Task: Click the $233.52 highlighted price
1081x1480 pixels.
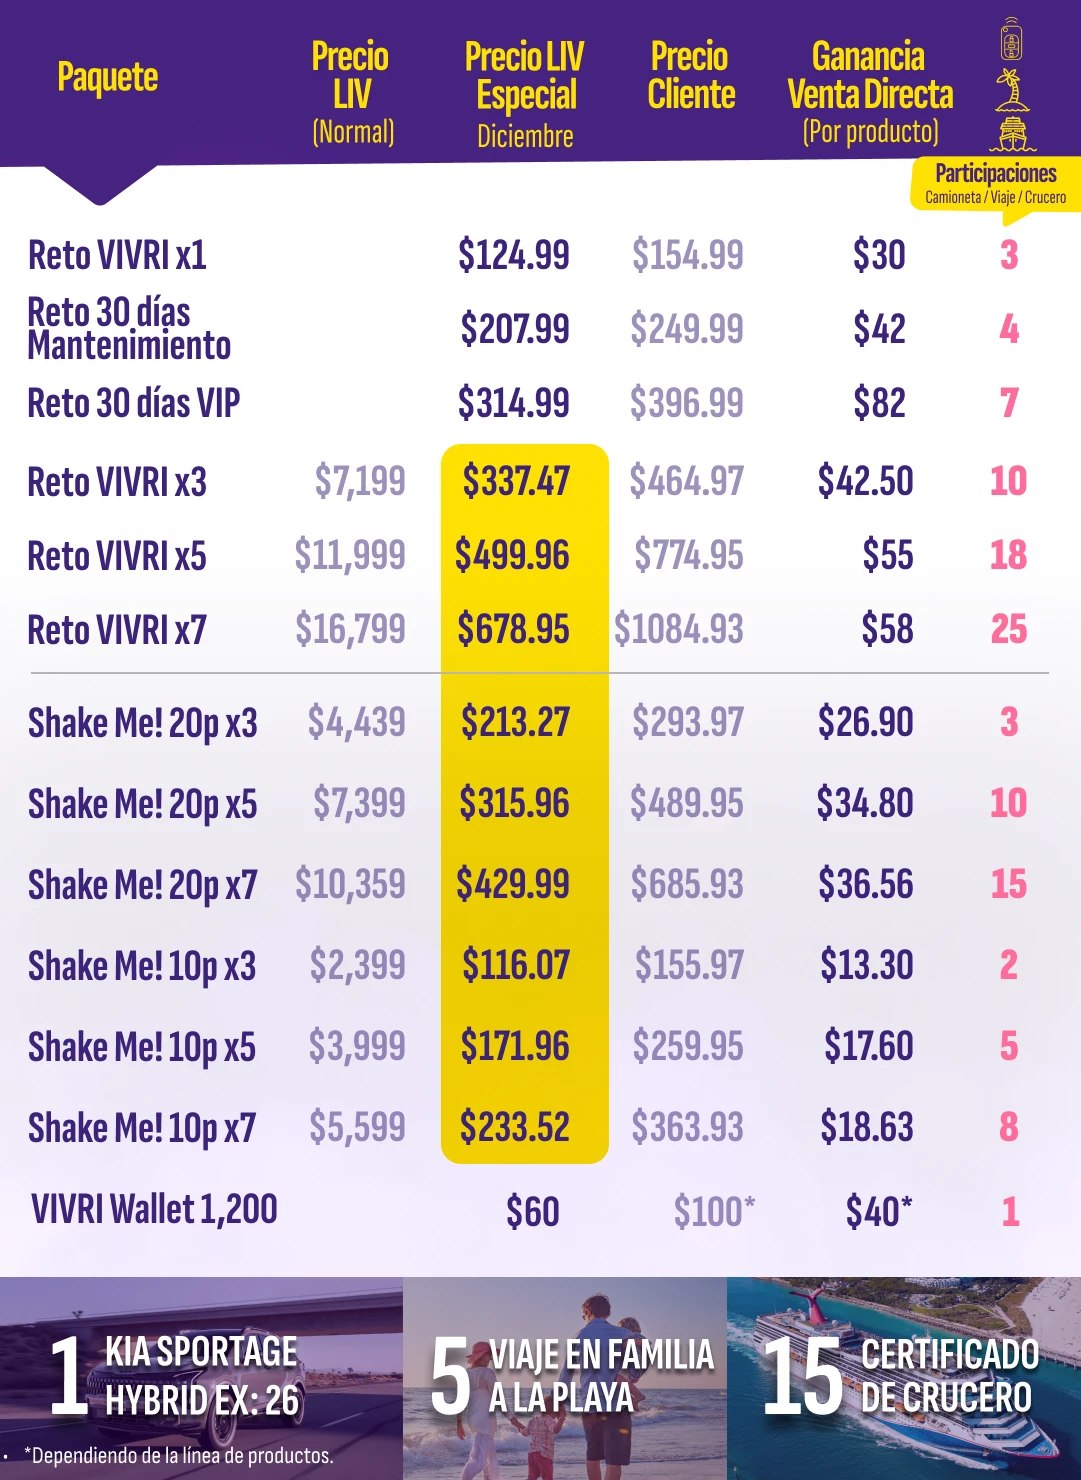Action: point(514,1127)
